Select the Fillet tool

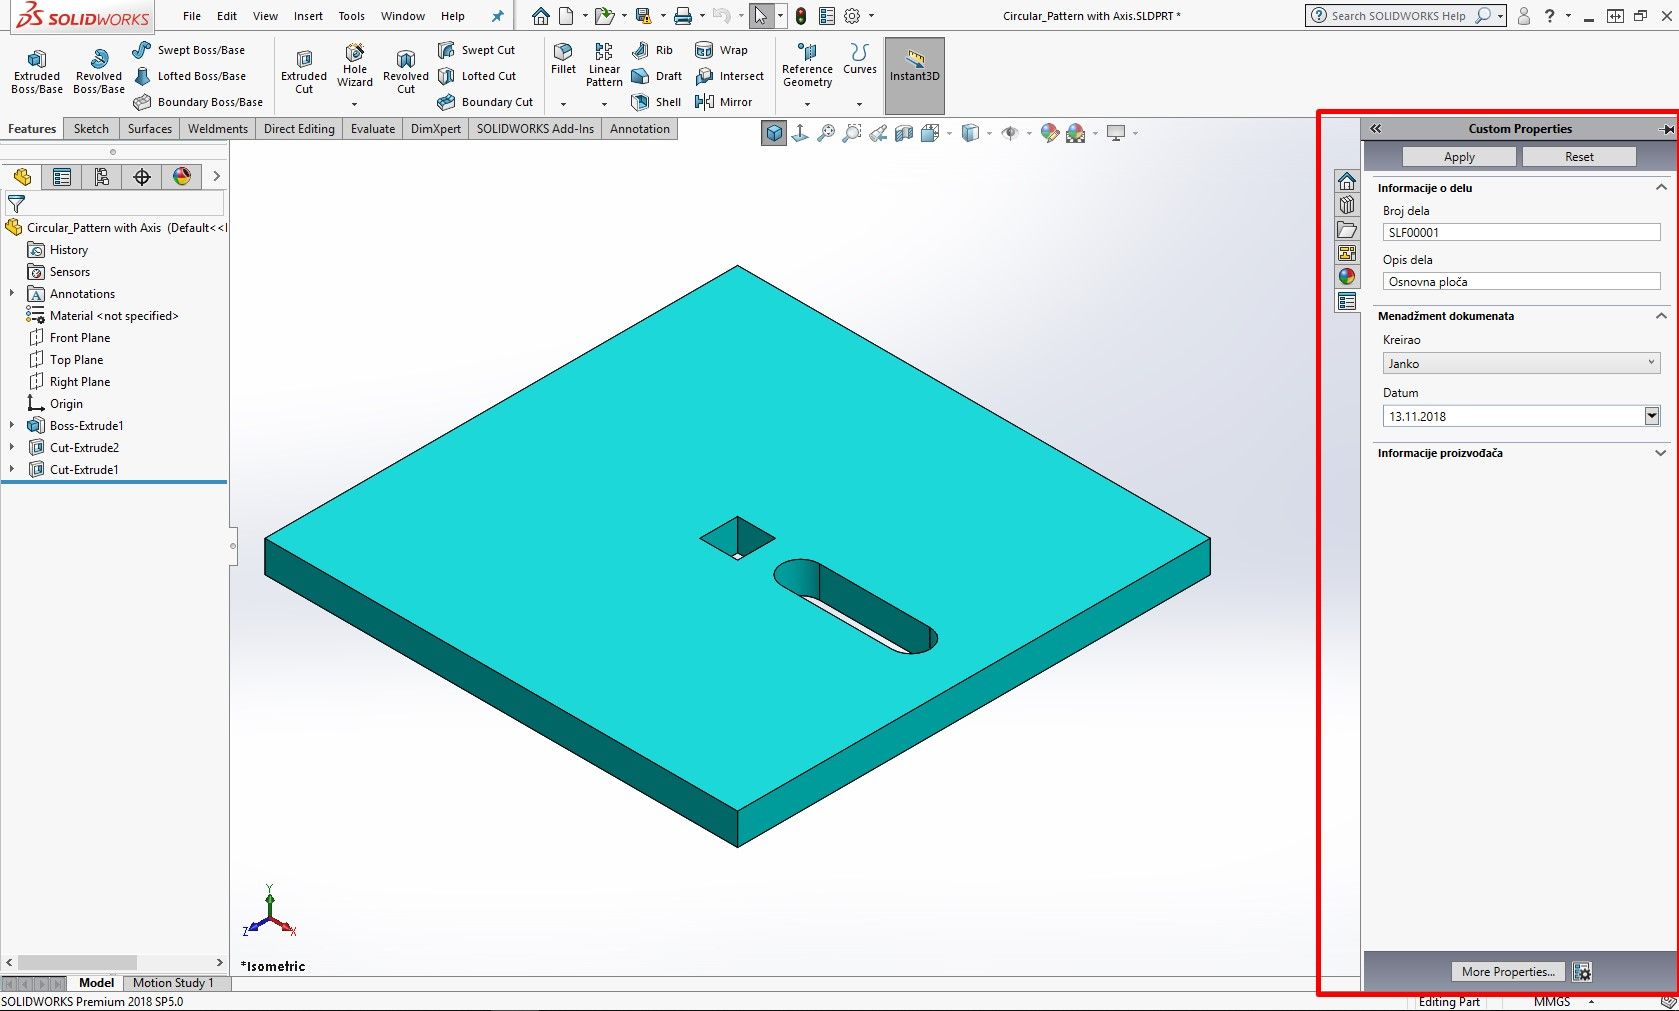563,58
